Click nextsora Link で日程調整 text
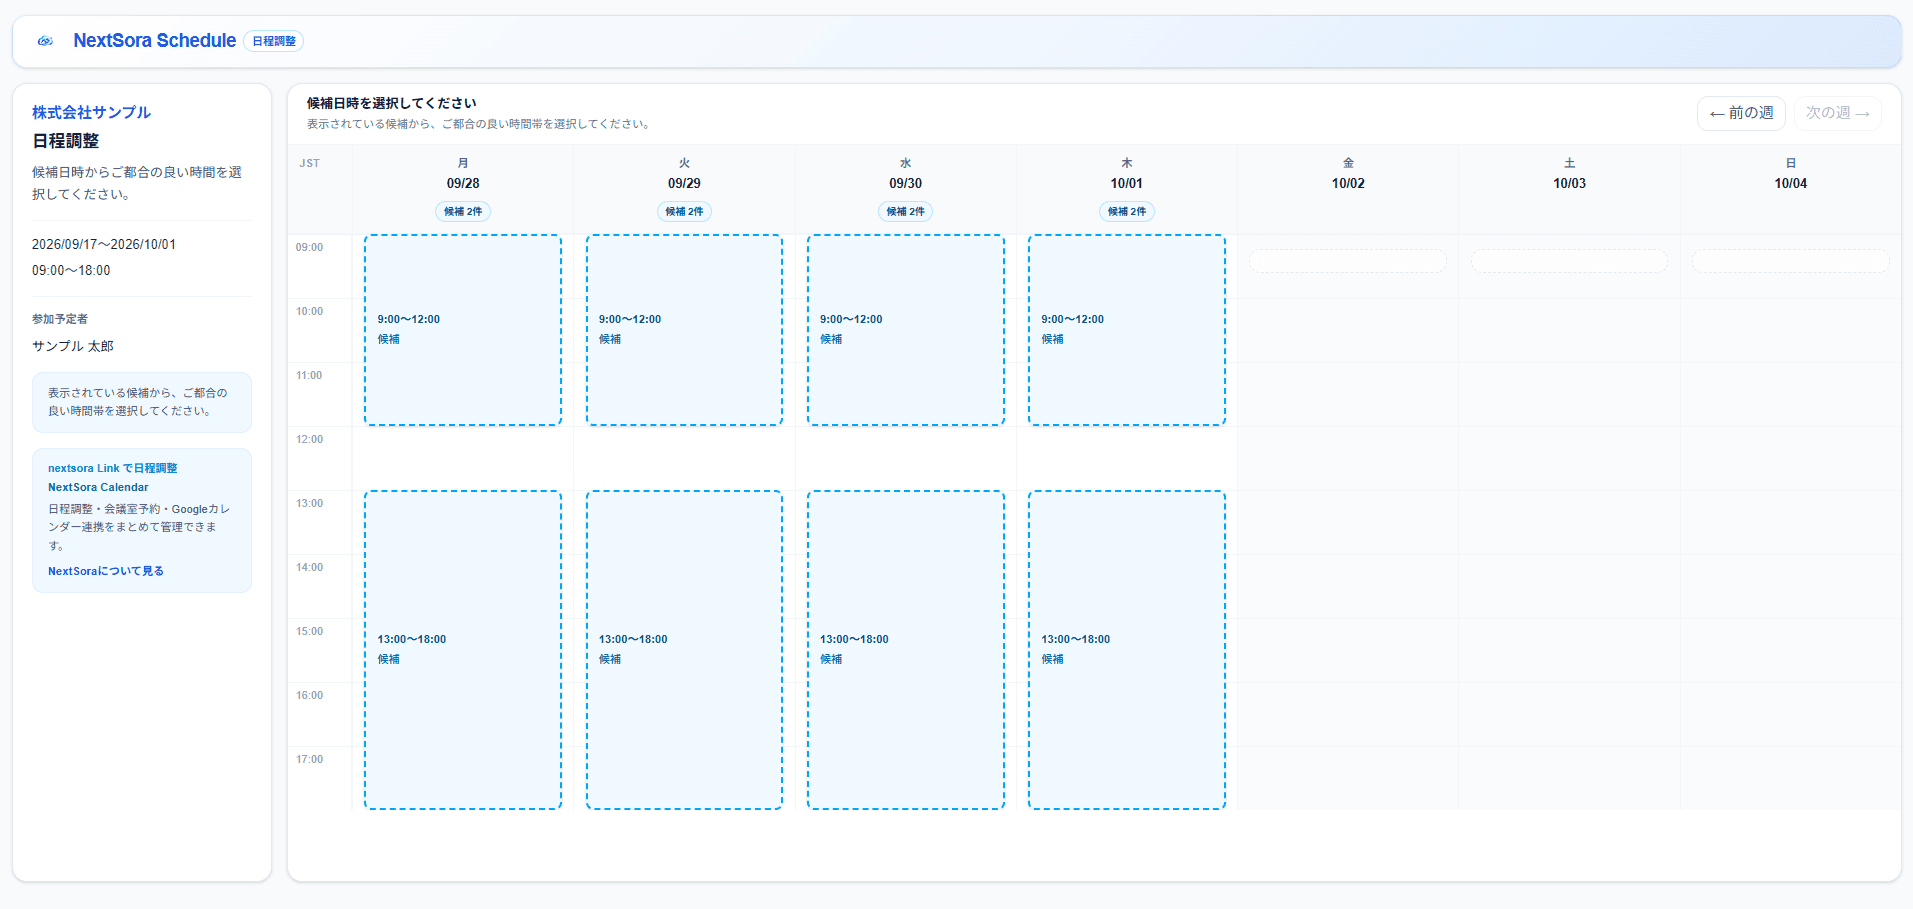Viewport: 1913px width, 909px height. click(x=113, y=468)
